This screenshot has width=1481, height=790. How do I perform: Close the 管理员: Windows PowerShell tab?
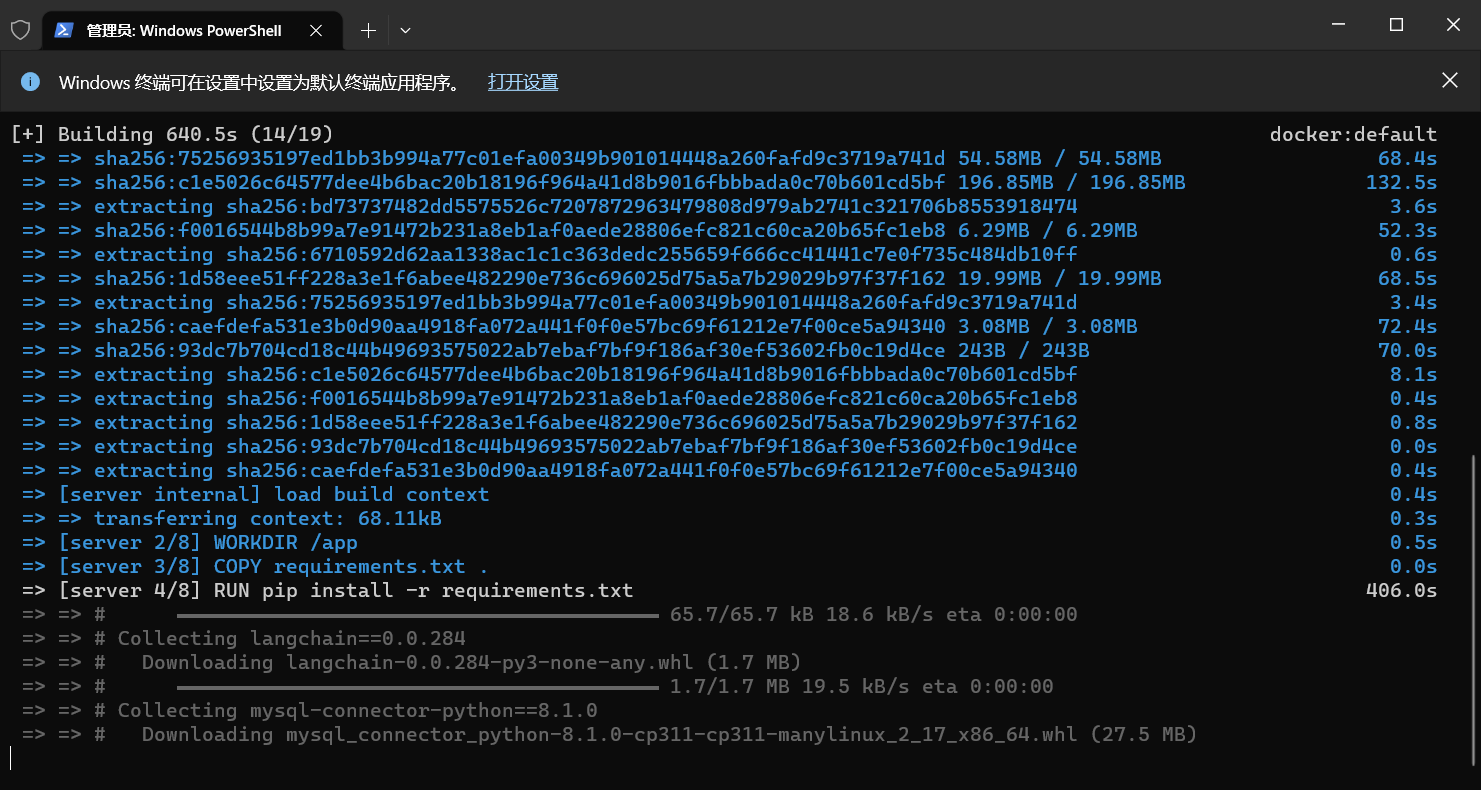click(x=316, y=31)
